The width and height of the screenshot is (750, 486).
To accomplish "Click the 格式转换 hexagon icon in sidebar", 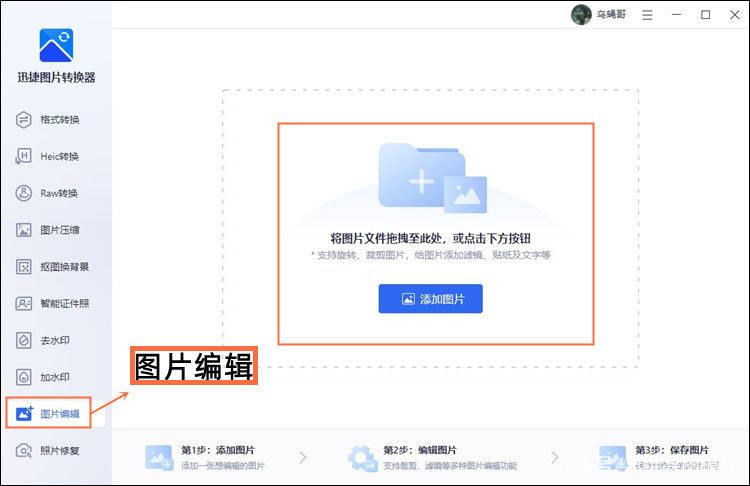I will 23,120.
